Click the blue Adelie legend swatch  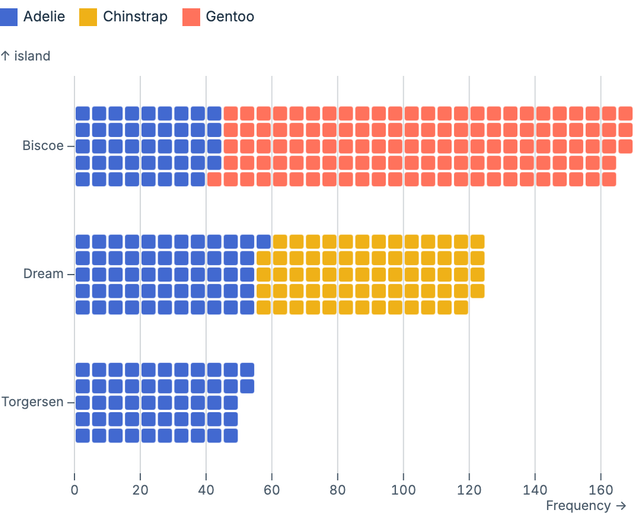tap(10, 17)
